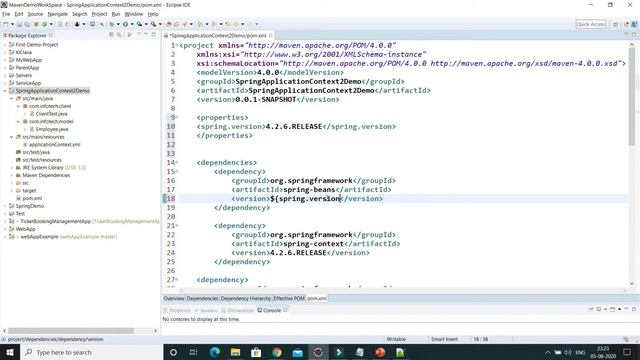
Task: Open Microsoft Store from the taskbar
Action: click(256, 352)
